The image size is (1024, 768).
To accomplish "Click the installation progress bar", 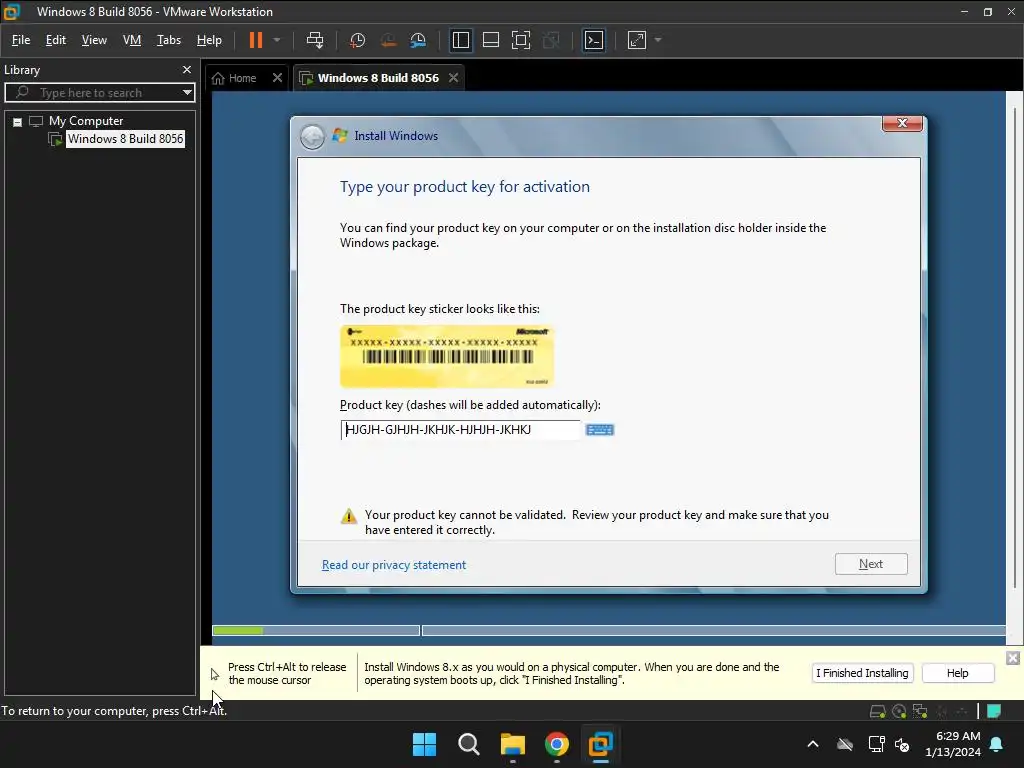I will (609, 630).
